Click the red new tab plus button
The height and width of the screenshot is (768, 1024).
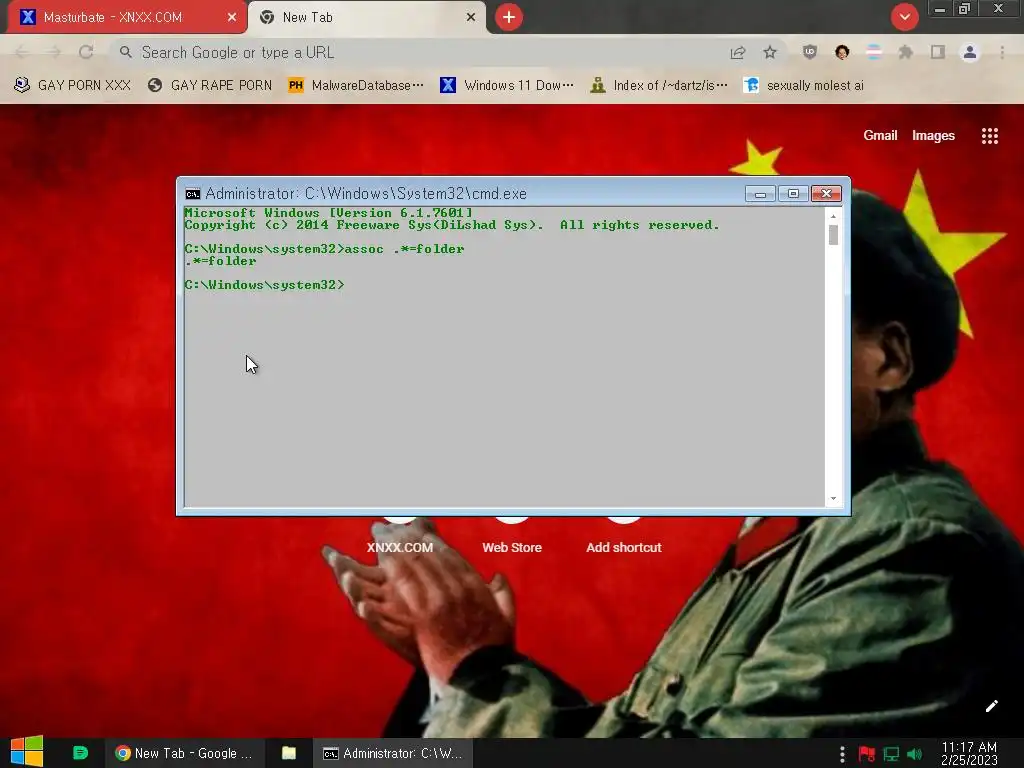pos(509,17)
